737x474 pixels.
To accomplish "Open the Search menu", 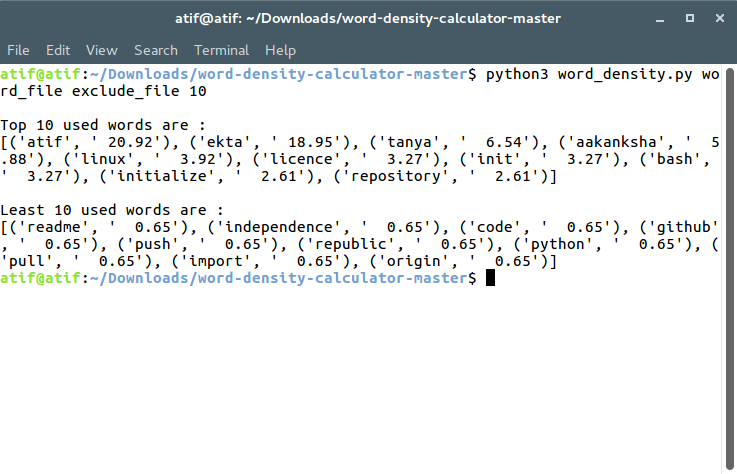I will (x=156, y=50).
